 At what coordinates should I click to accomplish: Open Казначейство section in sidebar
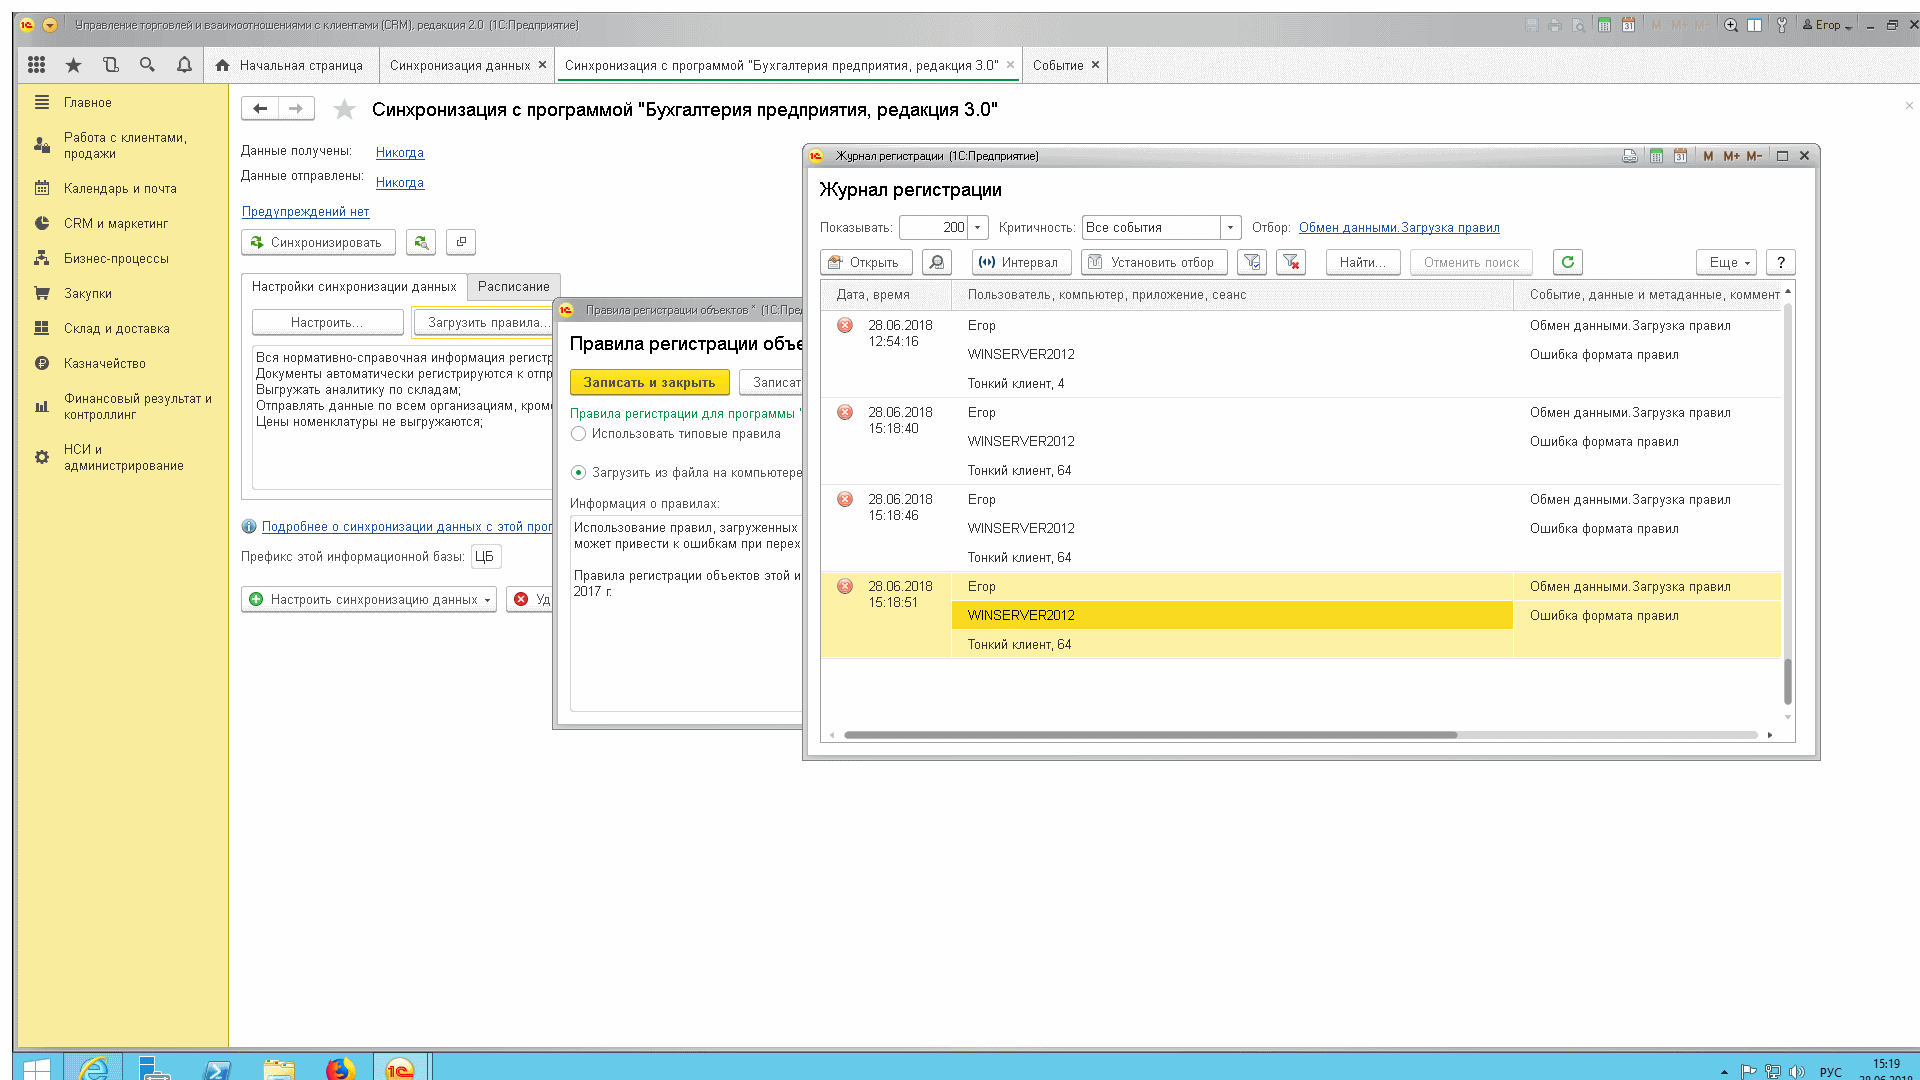tap(105, 364)
